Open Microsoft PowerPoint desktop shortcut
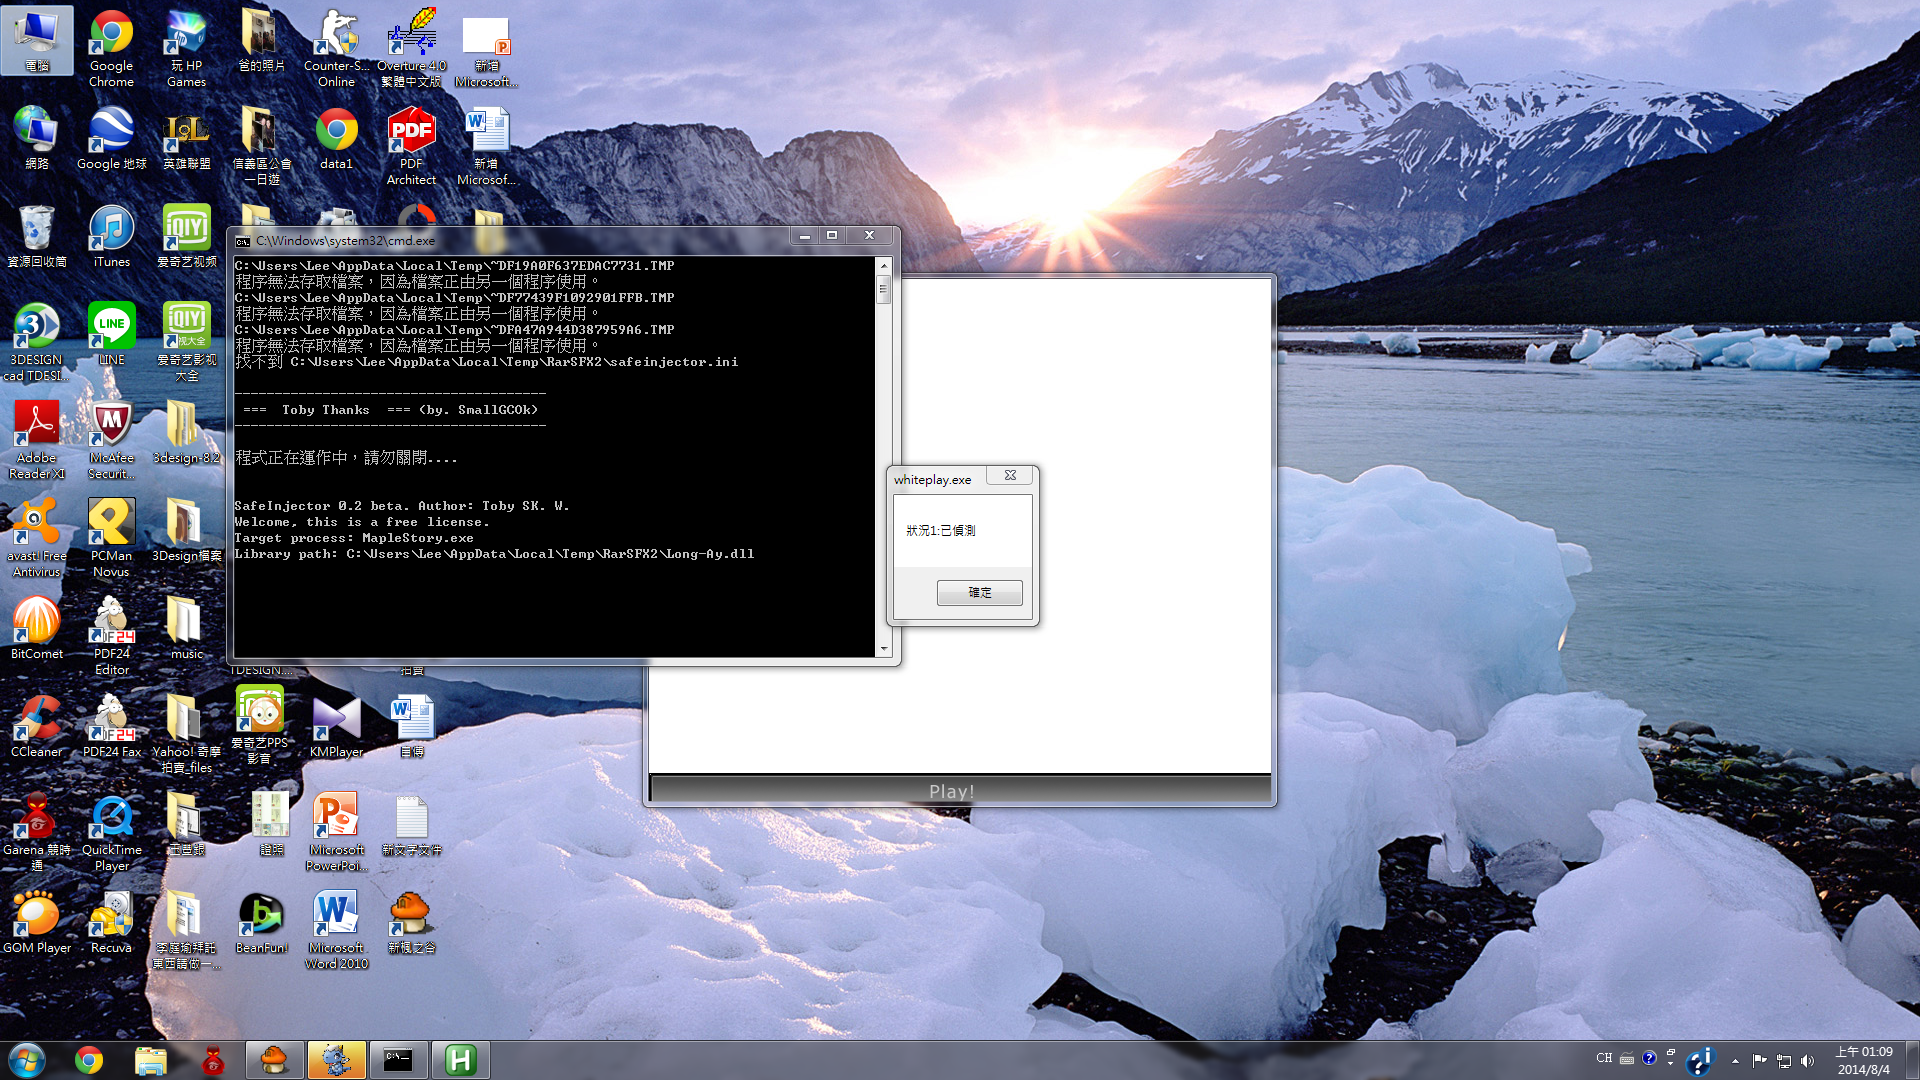This screenshot has height=1080, width=1920. tap(336, 832)
